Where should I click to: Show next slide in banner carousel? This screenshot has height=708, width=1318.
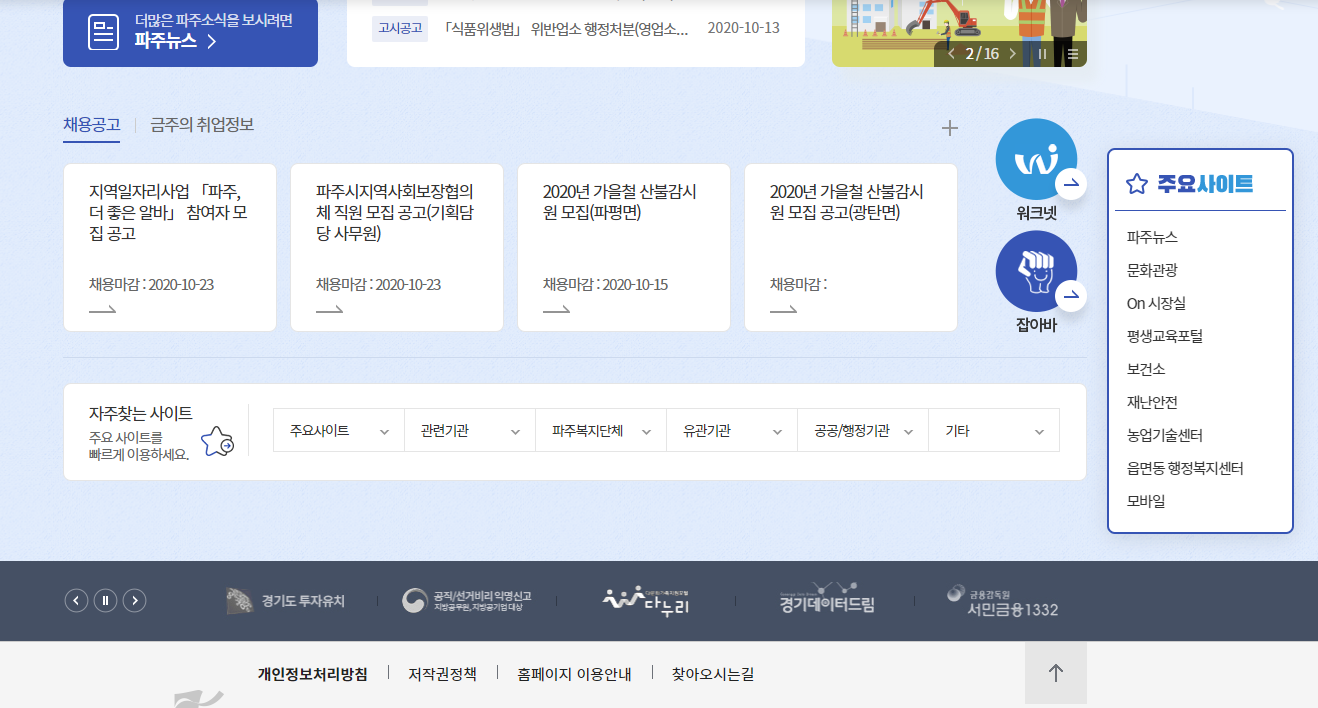click(x=1012, y=54)
